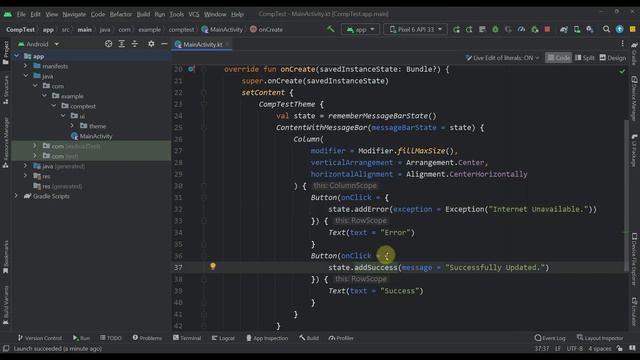Open the Refactor menu
640x360 pixels.
(120, 14)
